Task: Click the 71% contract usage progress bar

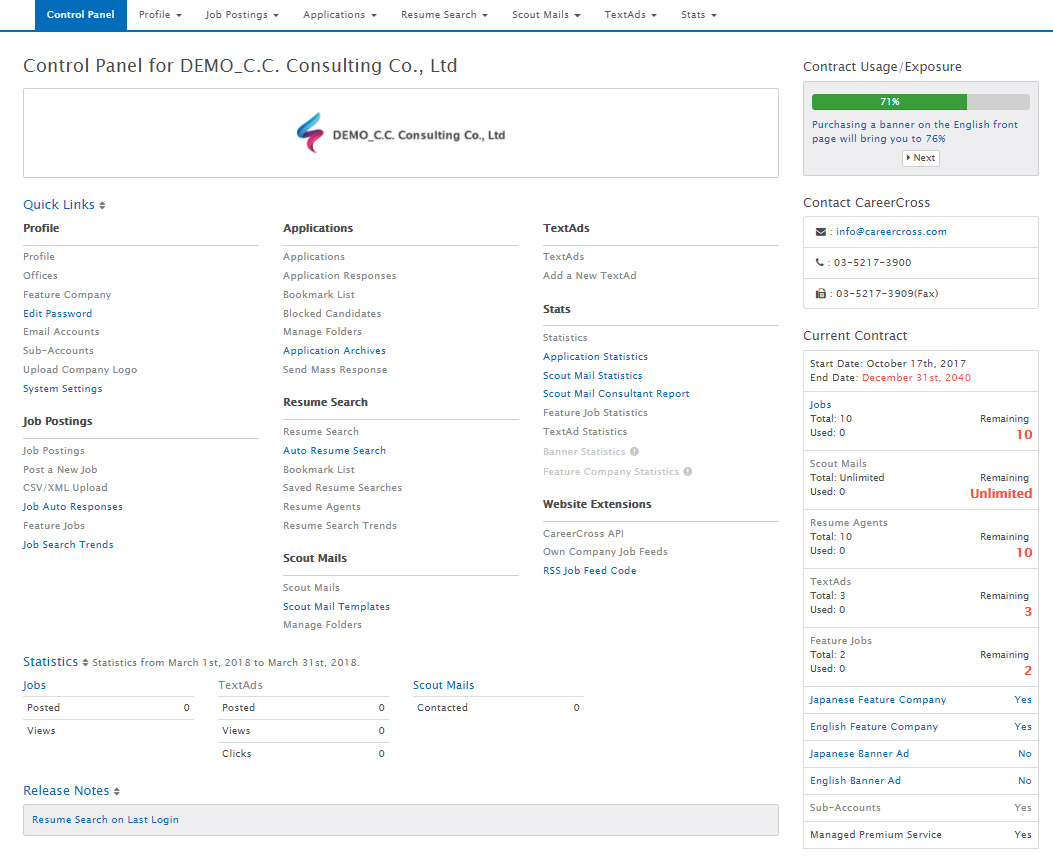Action: 921,102
